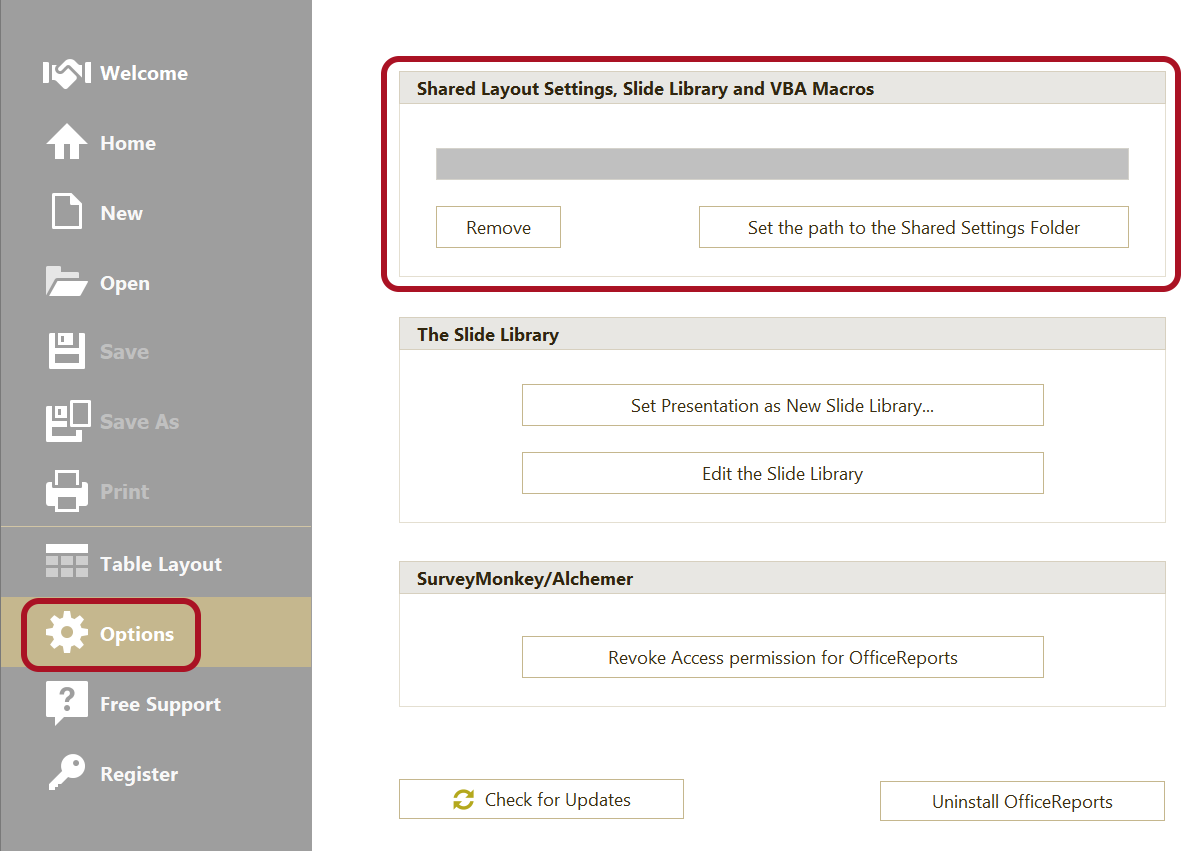Click Set Presentation as New Slide Library

(x=782, y=406)
